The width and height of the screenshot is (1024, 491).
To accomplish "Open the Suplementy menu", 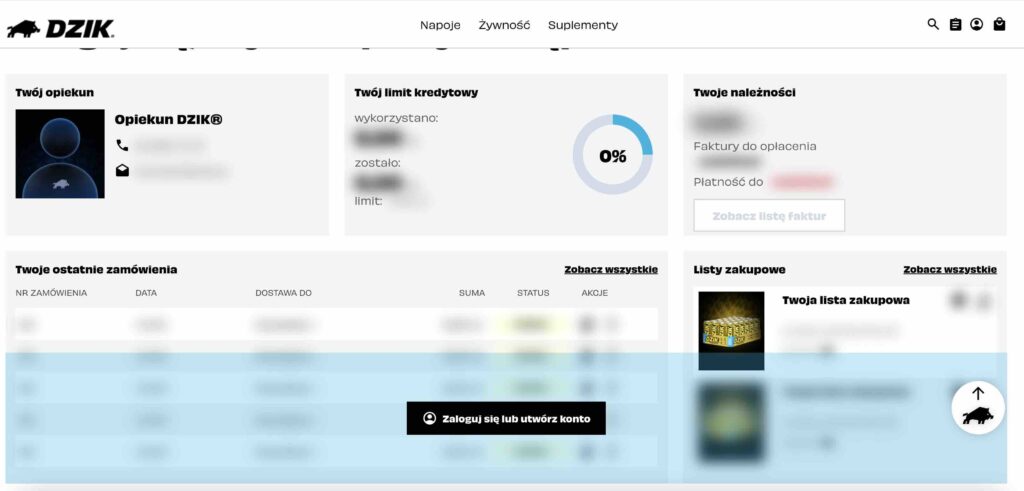I will click(583, 25).
